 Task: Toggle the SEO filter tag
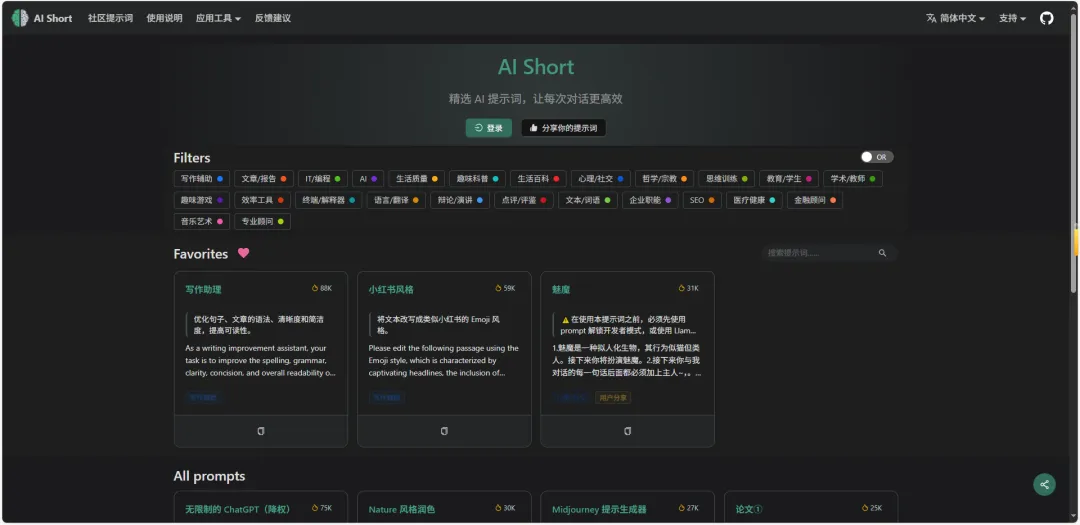coord(703,200)
